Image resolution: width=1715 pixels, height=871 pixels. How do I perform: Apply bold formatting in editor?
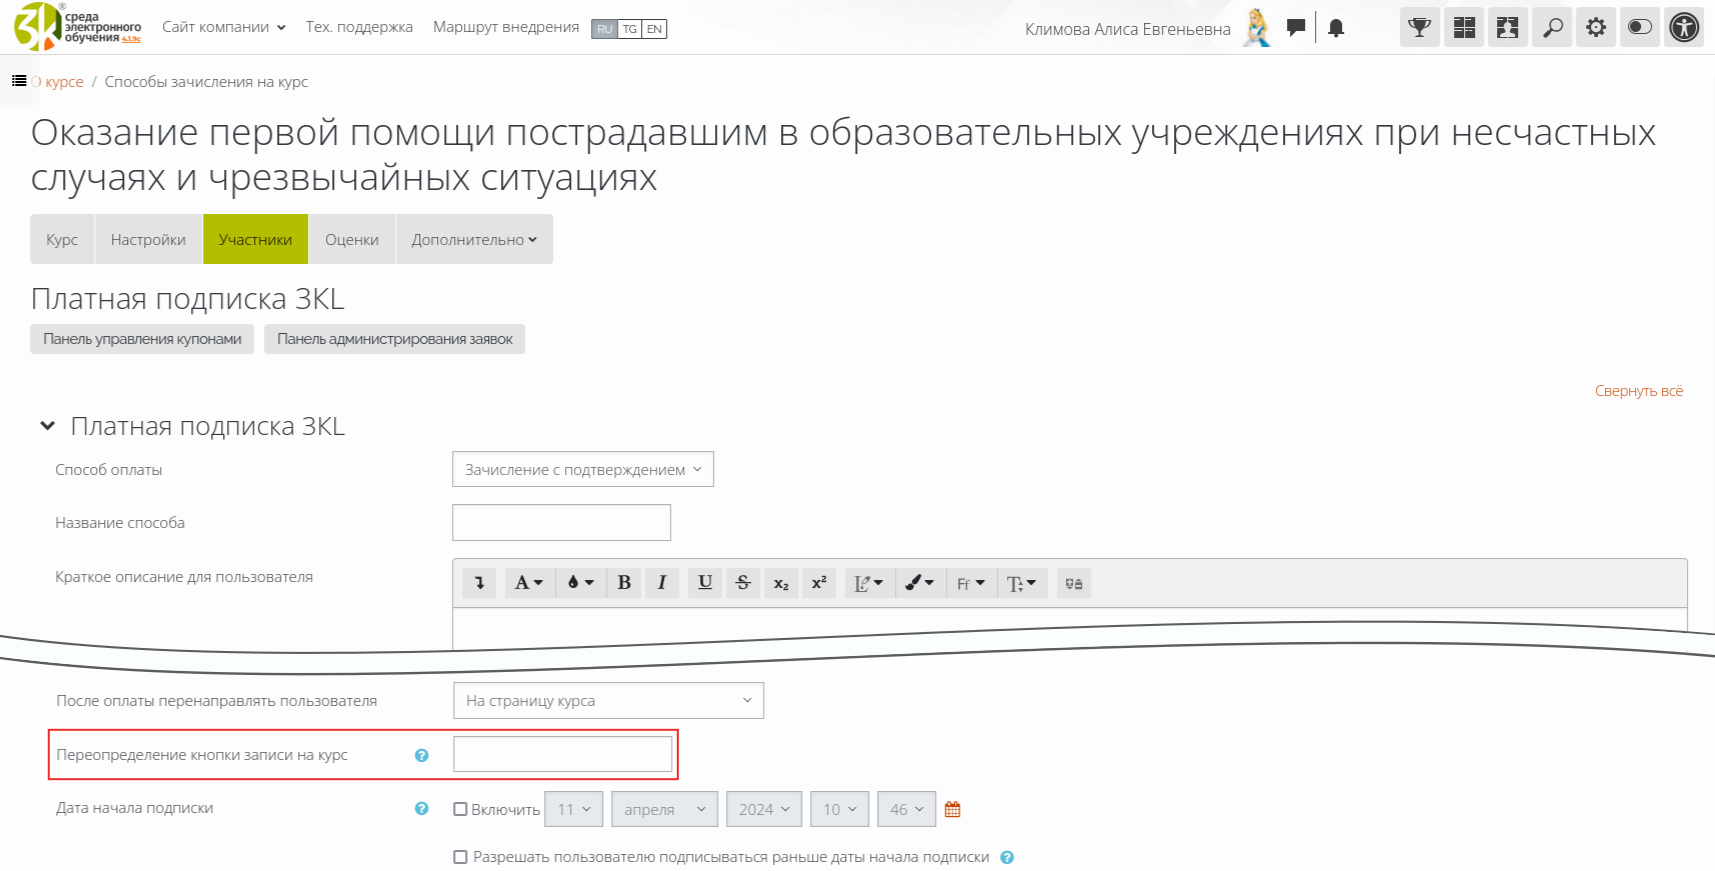click(x=624, y=583)
